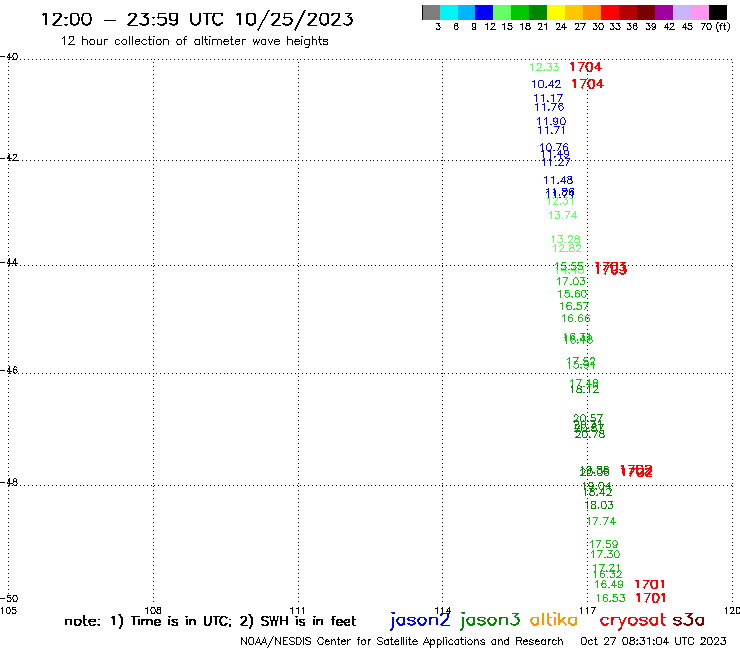This screenshot has height=650, width=740.
Task: Click the wave height value 16.53
Action: pos(611,598)
